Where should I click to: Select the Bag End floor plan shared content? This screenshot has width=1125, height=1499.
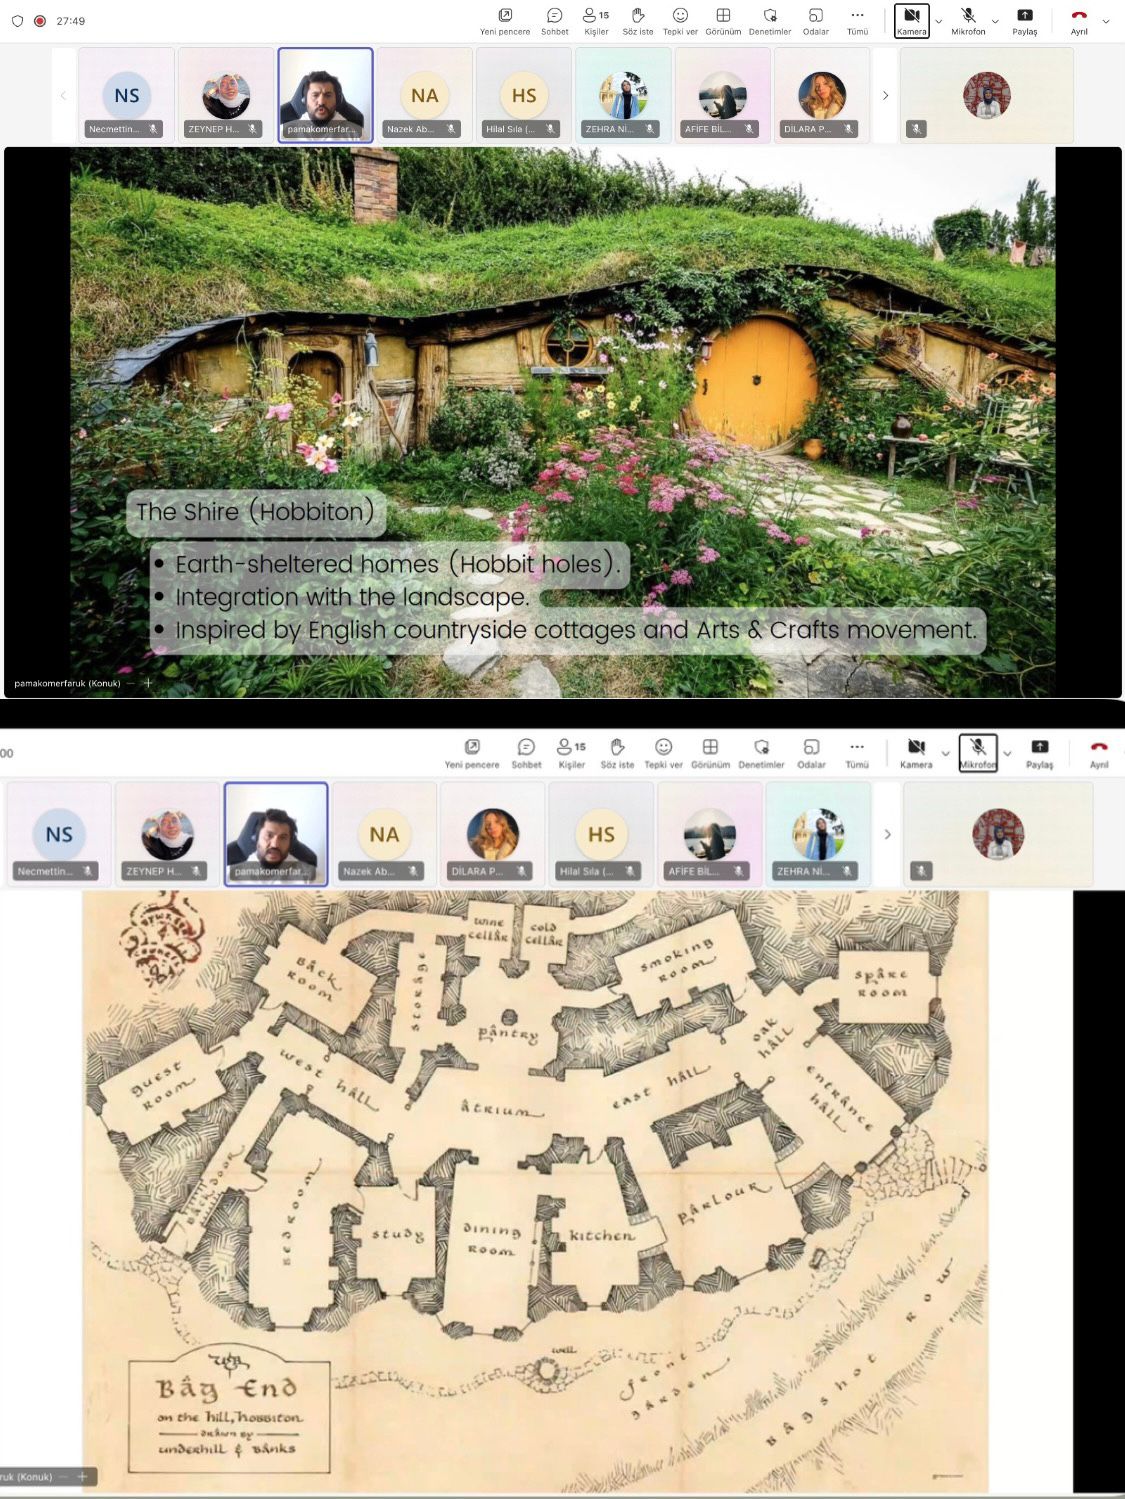(x=535, y=1190)
